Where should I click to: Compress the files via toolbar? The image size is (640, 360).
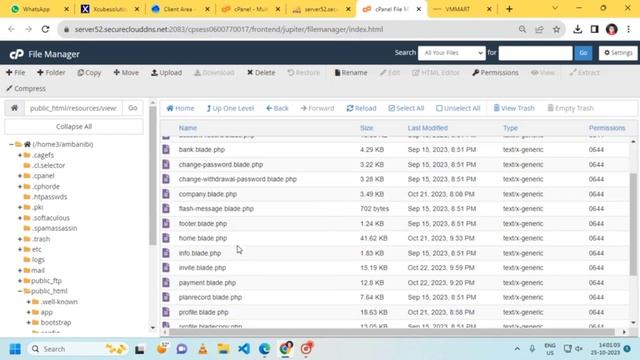(26, 89)
